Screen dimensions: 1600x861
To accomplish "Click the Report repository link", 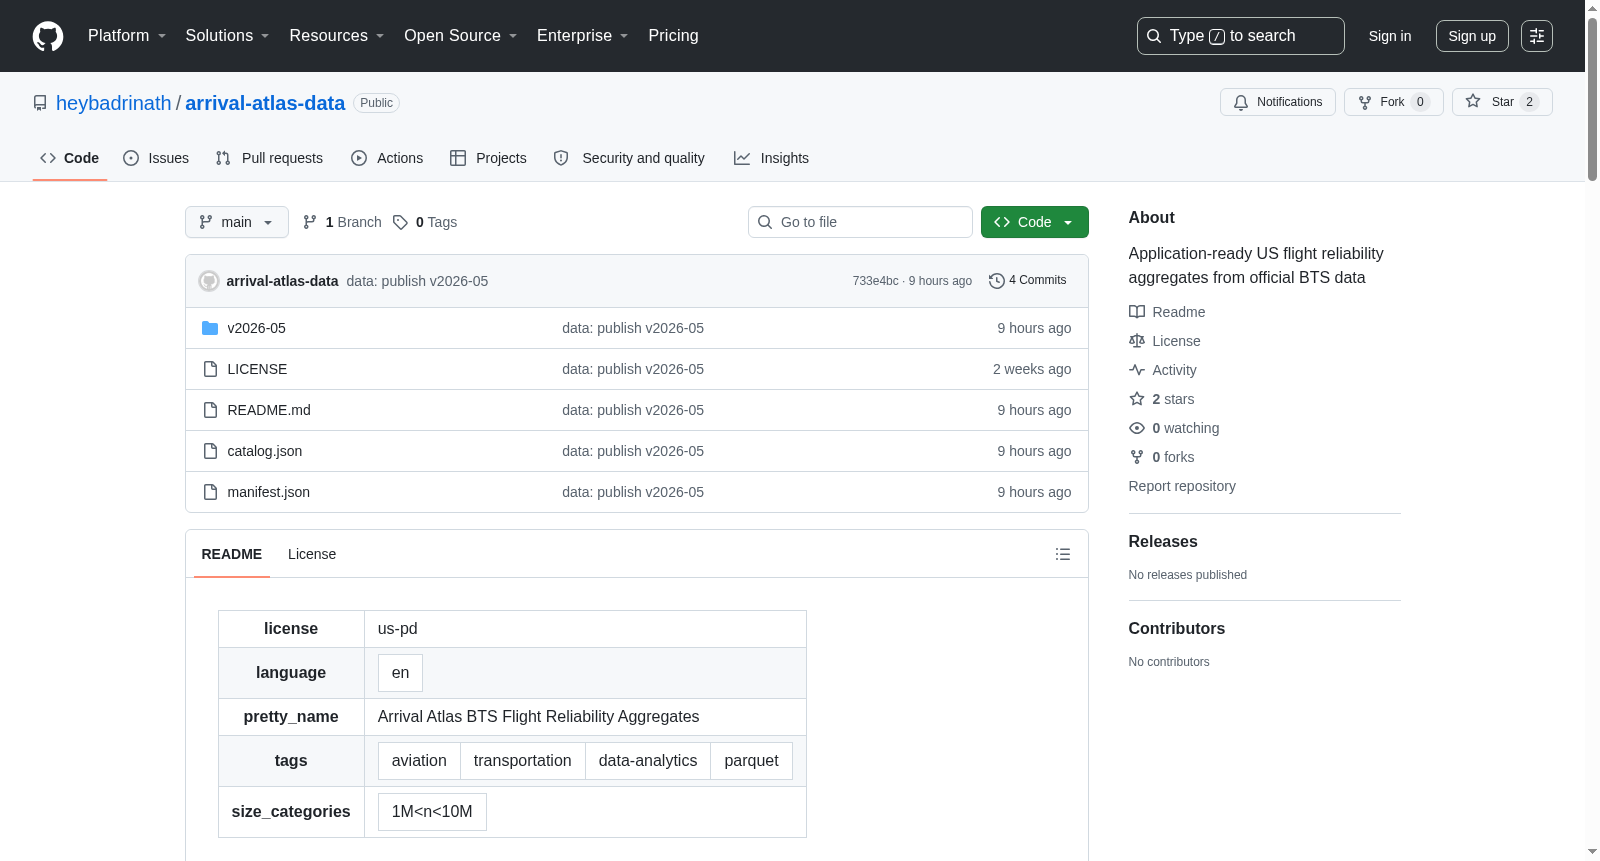I will click(1182, 486).
